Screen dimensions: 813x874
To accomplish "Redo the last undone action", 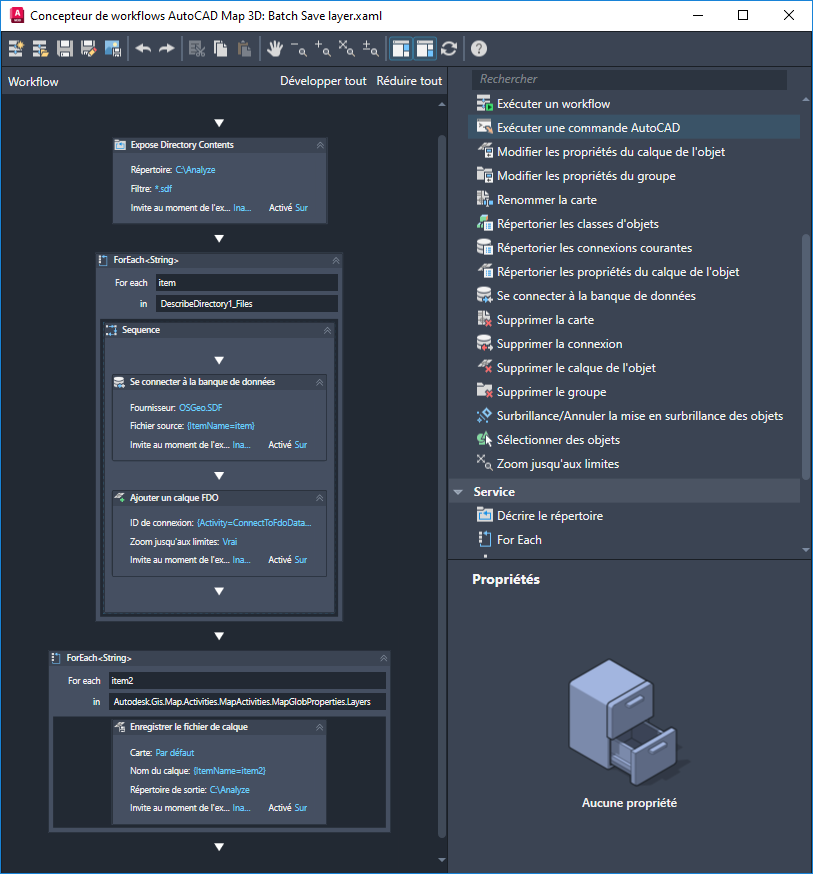I will [167, 49].
